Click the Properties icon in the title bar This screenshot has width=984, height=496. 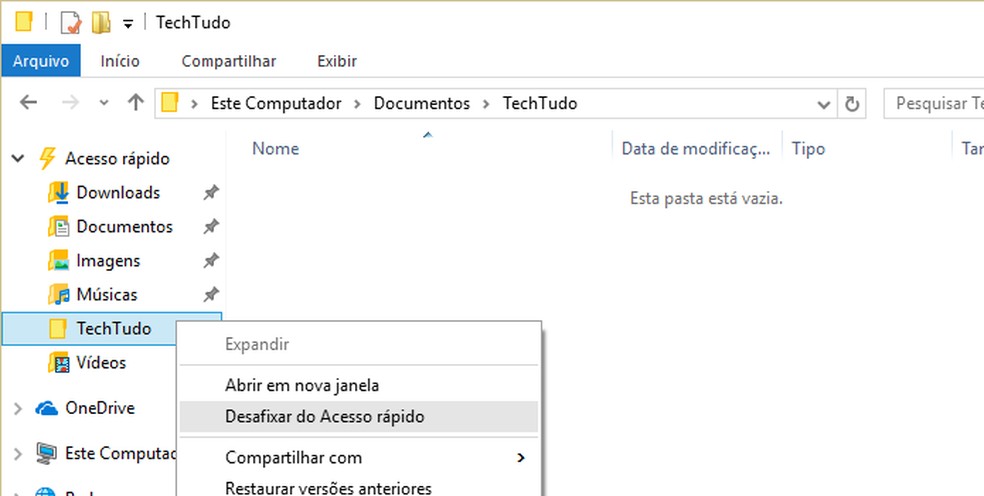pyautogui.click(x=70, y=21)
